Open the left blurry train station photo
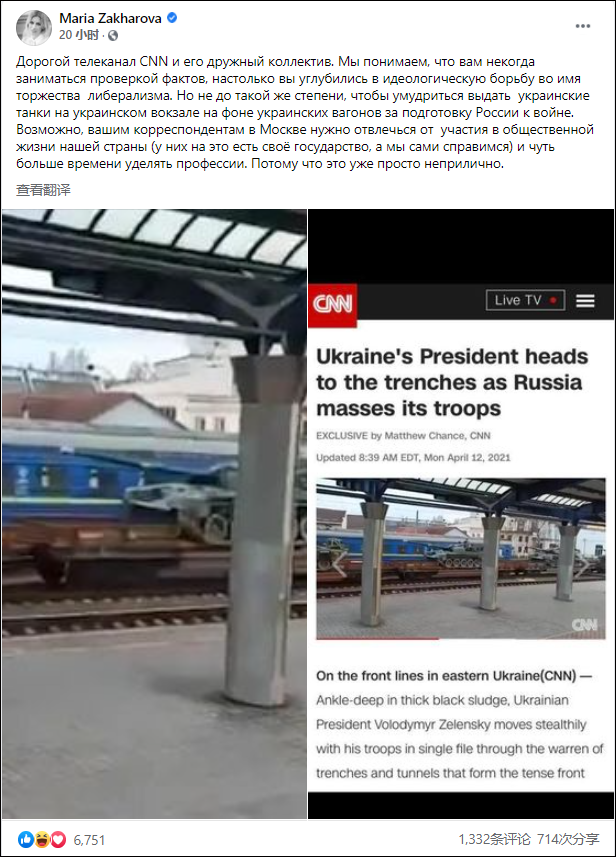This screenshot has height=857, width=616. tap(154, 514)
